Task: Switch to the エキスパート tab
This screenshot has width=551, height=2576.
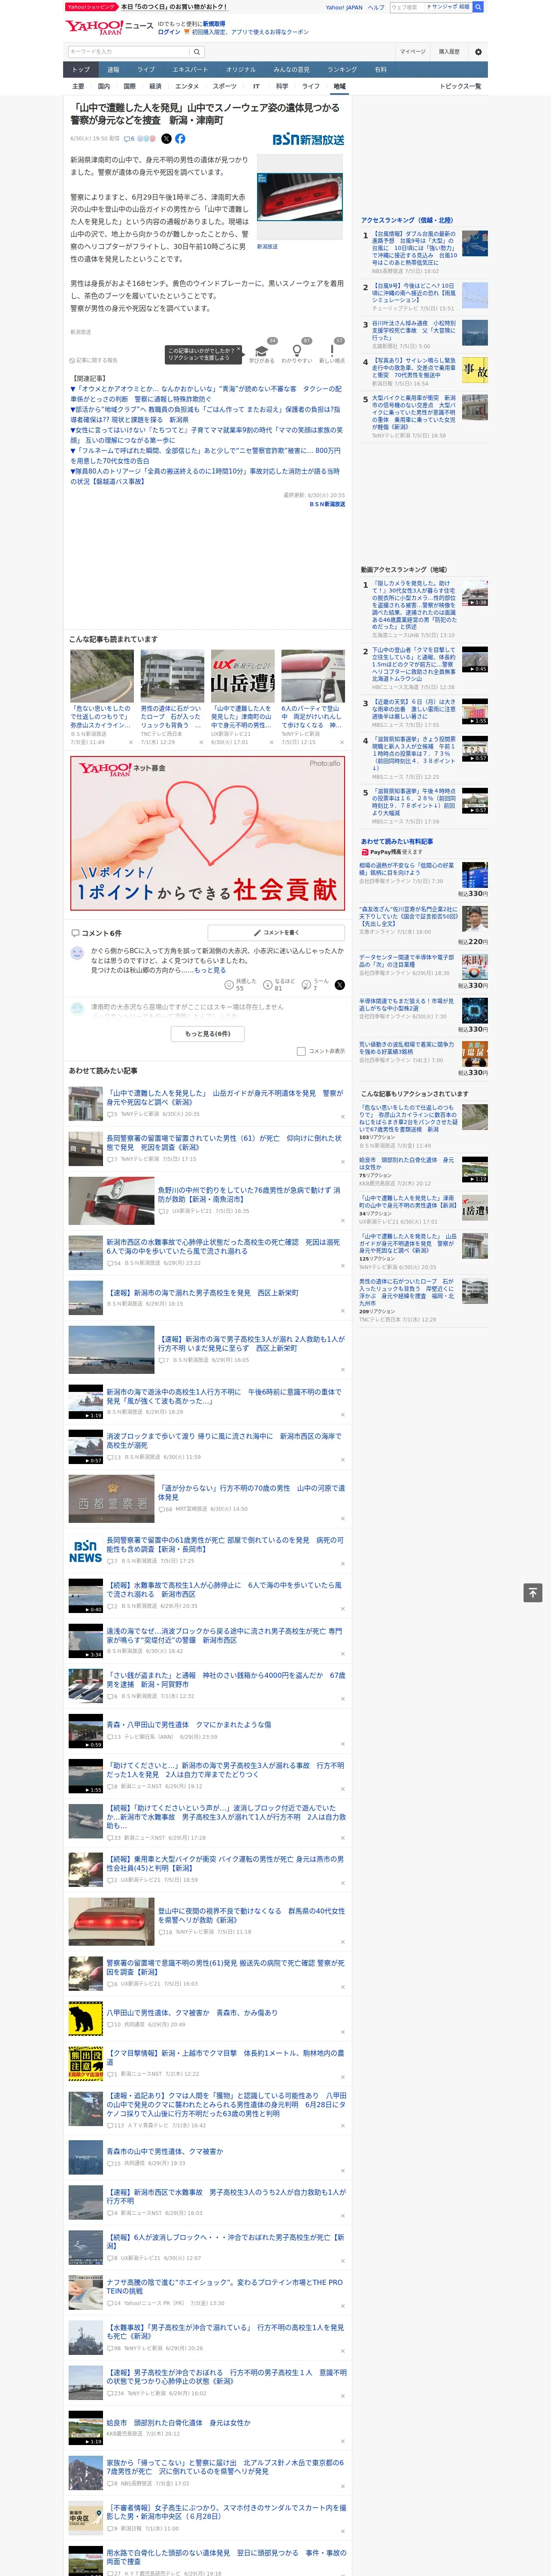Action: (x=190, y=70)
